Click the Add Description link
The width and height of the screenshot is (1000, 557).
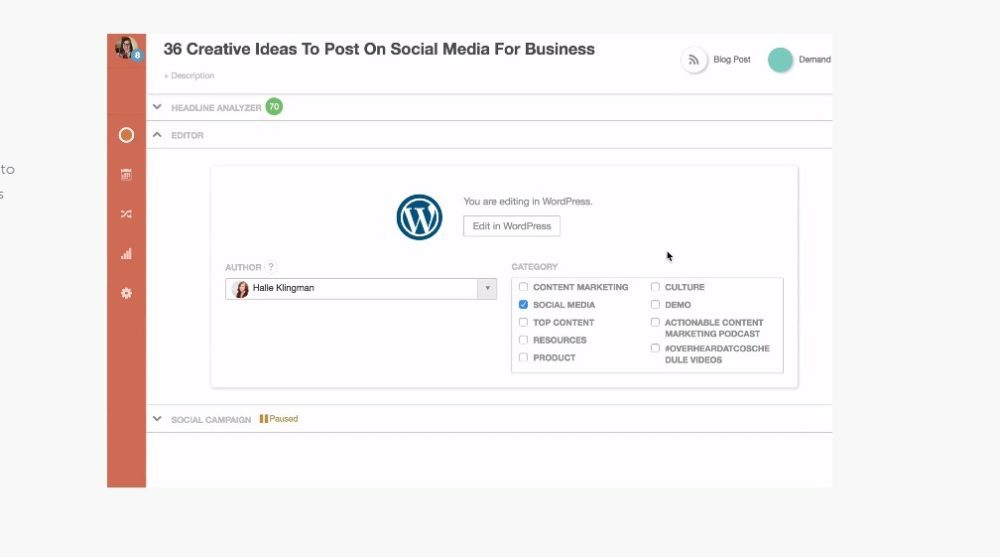[x=189, y=76]
